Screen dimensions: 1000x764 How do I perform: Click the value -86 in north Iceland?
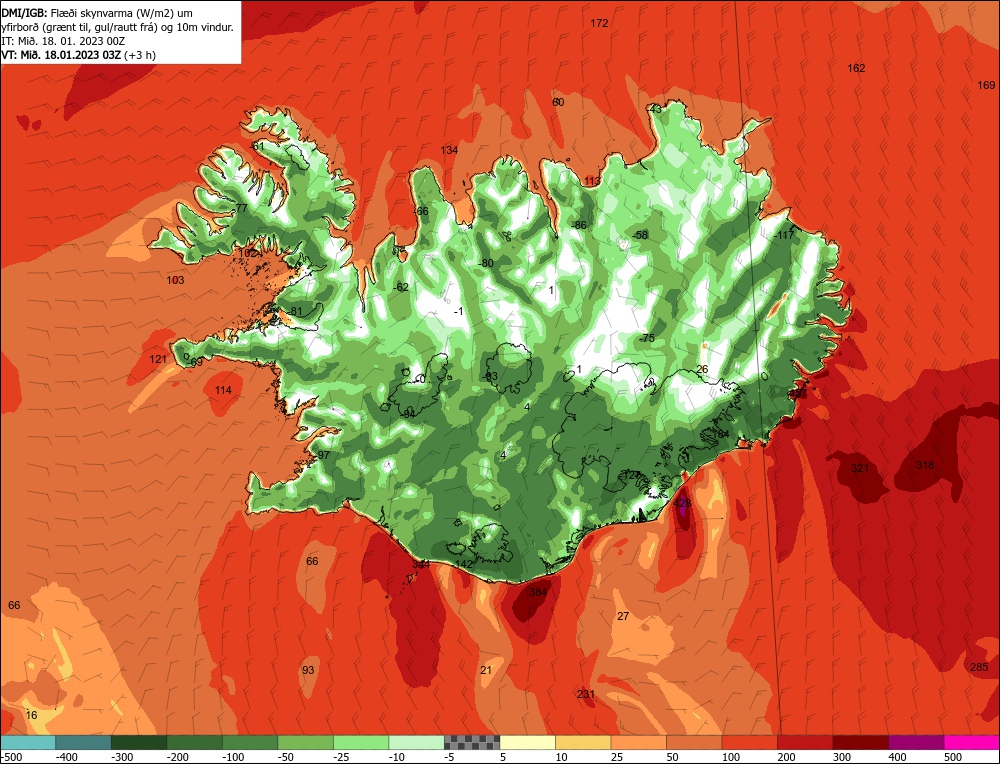click(578, 226)
